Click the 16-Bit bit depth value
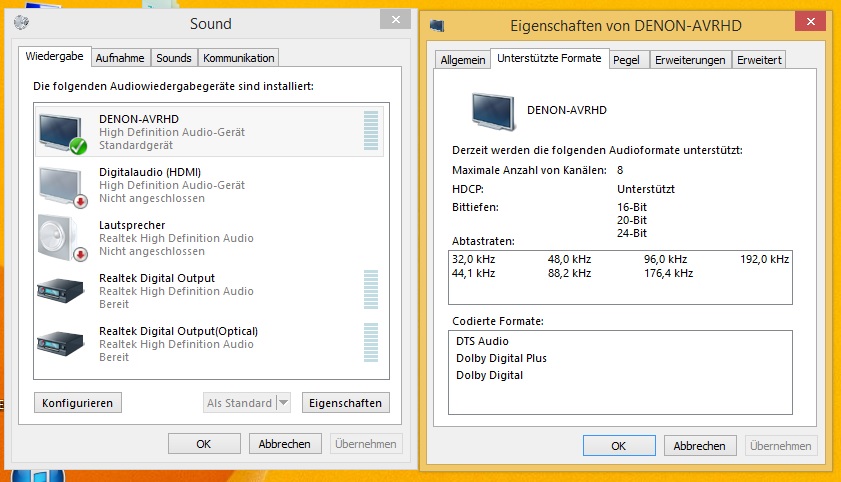Screen dimensions: 841x482 [632, 207]
